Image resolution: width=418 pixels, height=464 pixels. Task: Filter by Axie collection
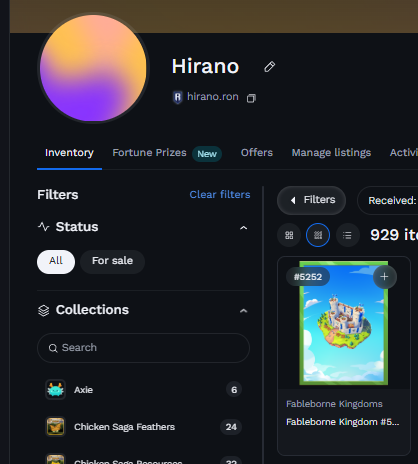143,389
